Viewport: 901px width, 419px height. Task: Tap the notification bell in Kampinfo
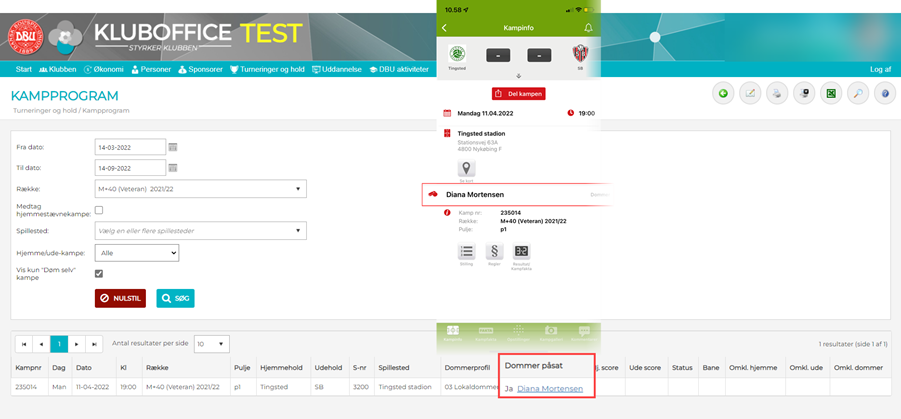click(588, 28)
